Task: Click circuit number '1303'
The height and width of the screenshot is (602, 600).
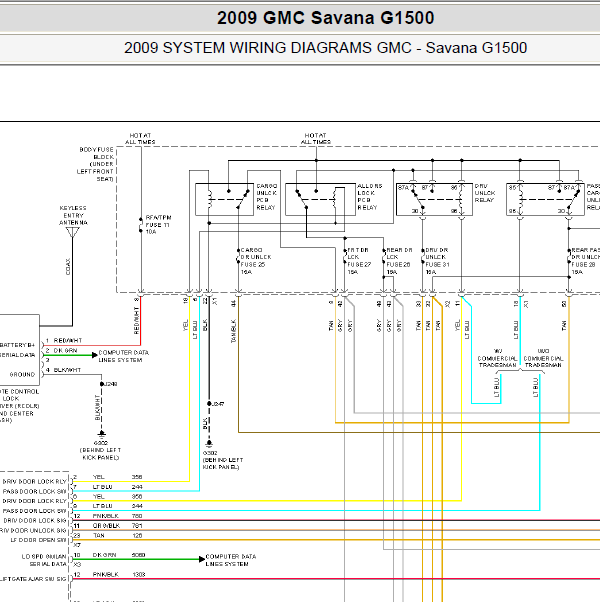Action: pos(138,574)
